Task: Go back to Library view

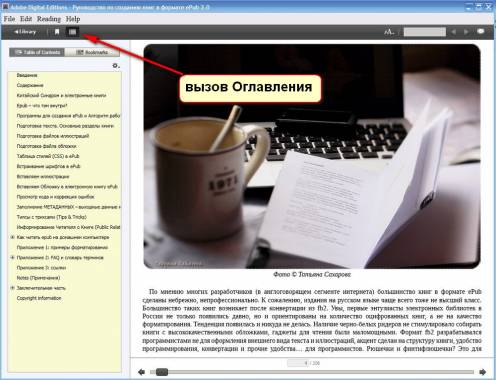Action: tap(25, 32)
